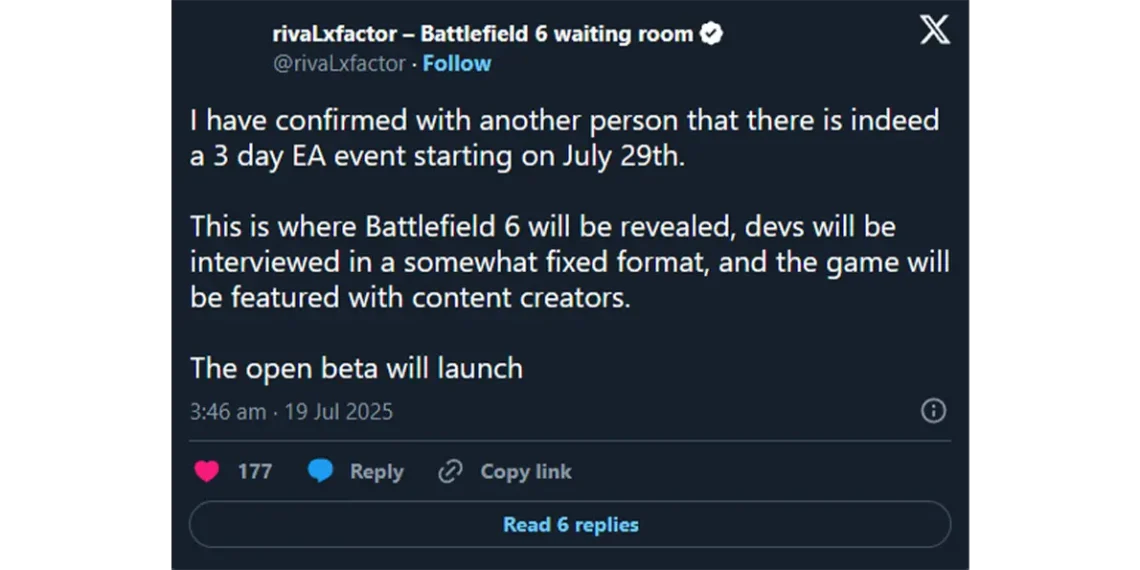
Task: Like the post with the heart icon
Action: tap(206, 472)
